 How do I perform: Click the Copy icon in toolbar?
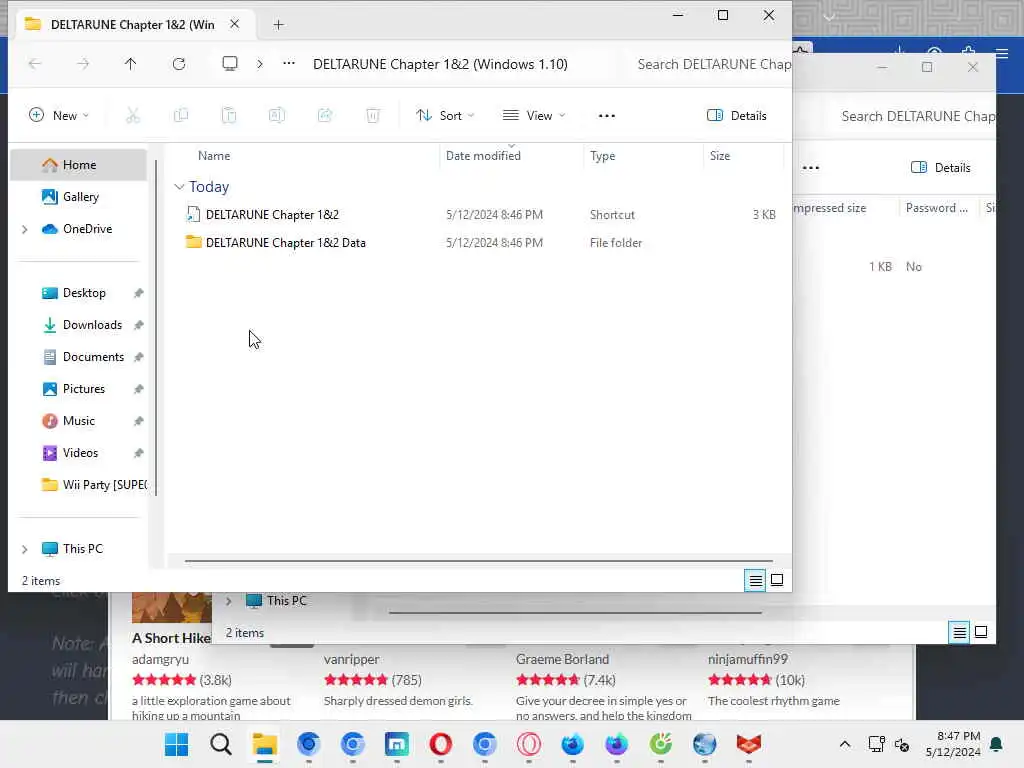181,116
